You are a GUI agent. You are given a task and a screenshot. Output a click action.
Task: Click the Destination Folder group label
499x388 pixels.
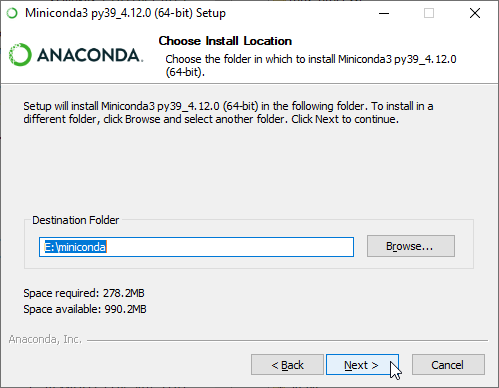click(76, 220)
